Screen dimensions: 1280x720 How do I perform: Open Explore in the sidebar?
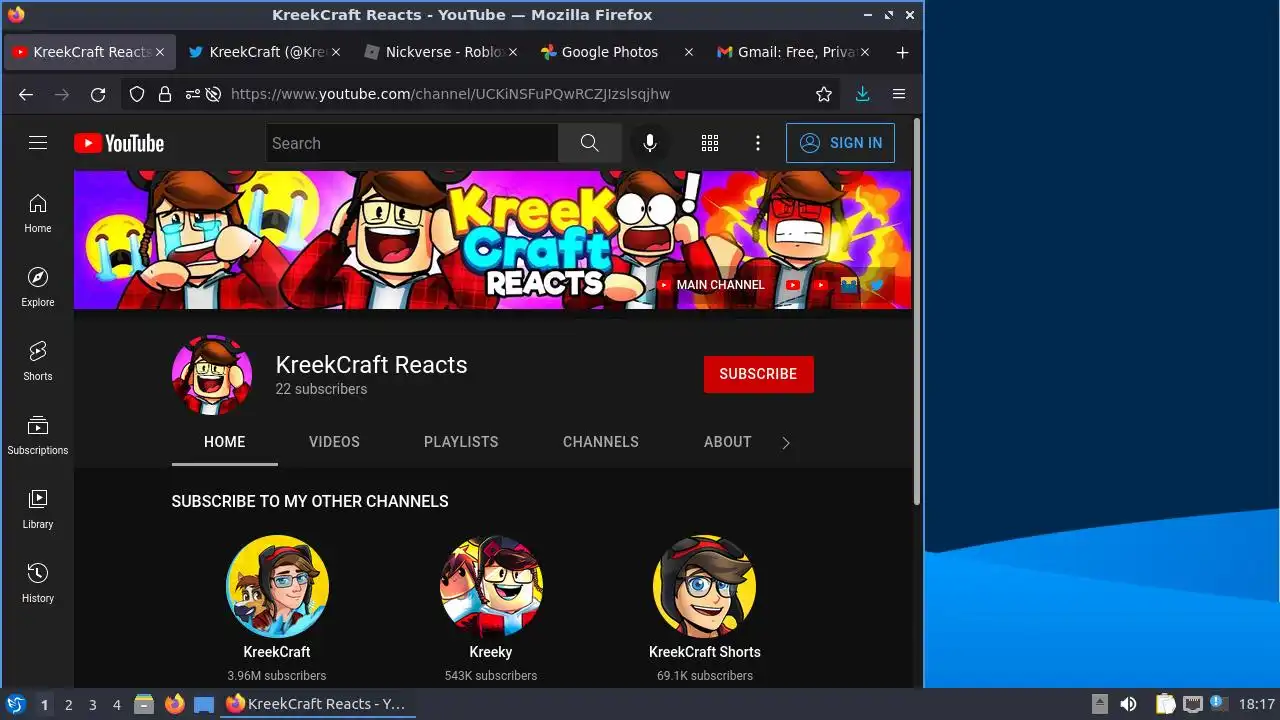[x=38, y=287]
